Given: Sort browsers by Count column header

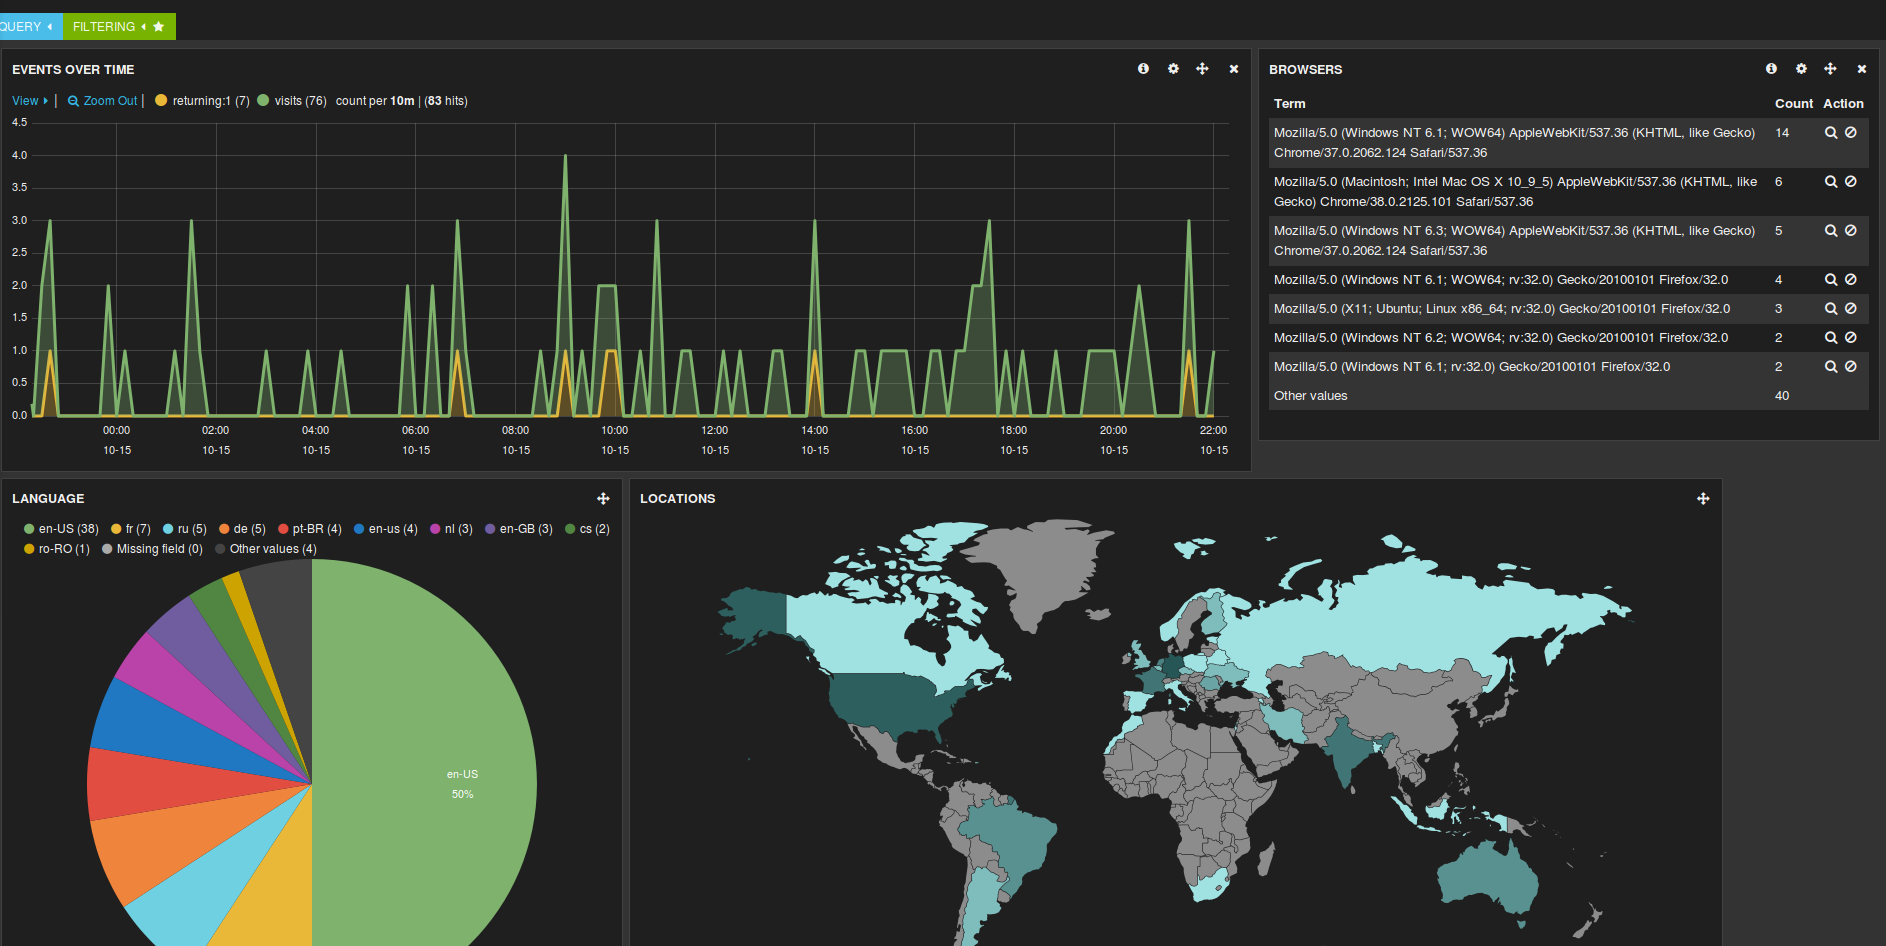Looking at the screenshot, I should pos(1794,104).
